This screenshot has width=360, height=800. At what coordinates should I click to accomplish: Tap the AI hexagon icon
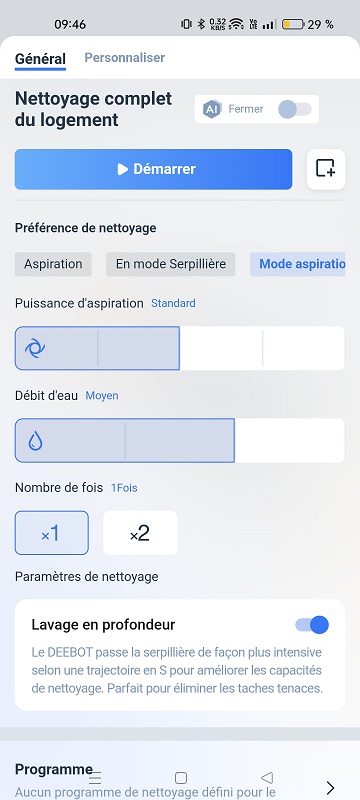[x=212, y=109]
